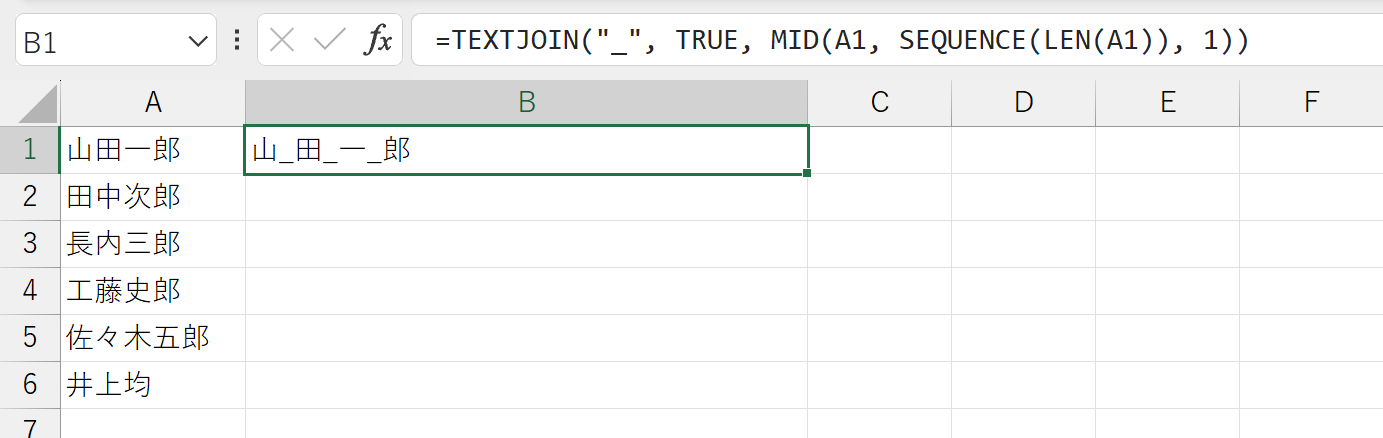Select empty cell B3
Screen dimensions: 1383x438
[x=527, y=244]
